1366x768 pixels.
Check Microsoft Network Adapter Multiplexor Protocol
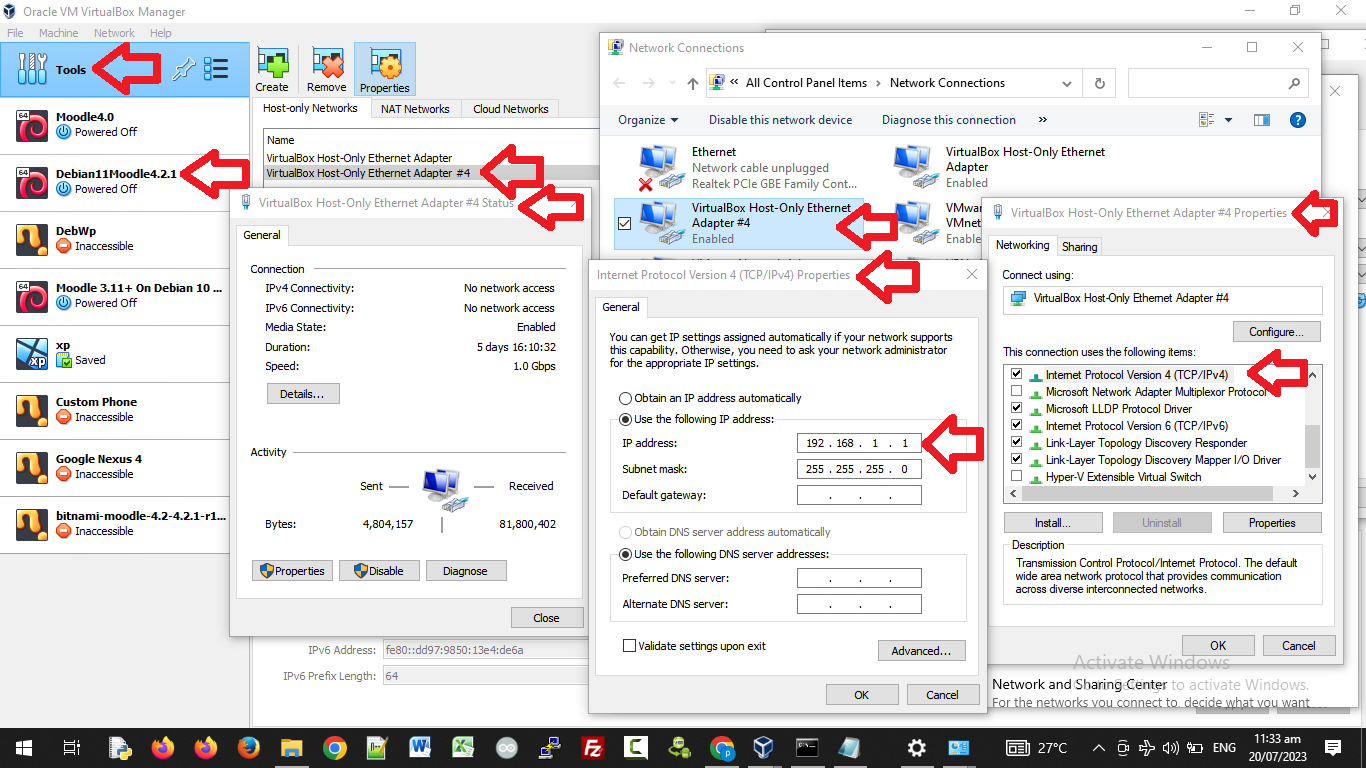click(1017, 391)
